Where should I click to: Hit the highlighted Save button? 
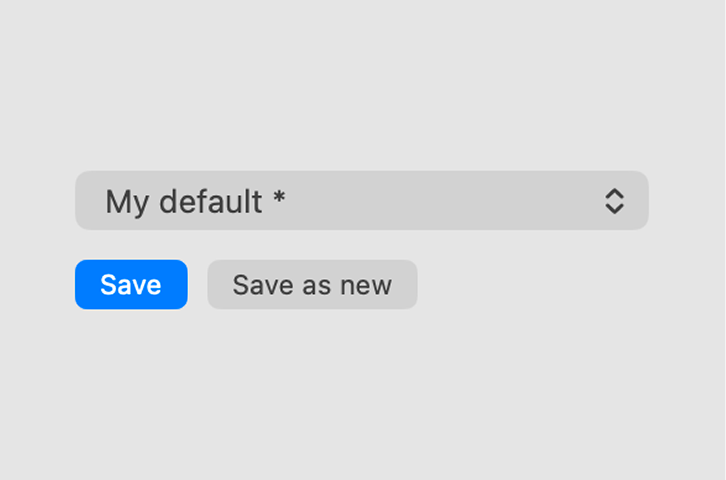point(131,285)
